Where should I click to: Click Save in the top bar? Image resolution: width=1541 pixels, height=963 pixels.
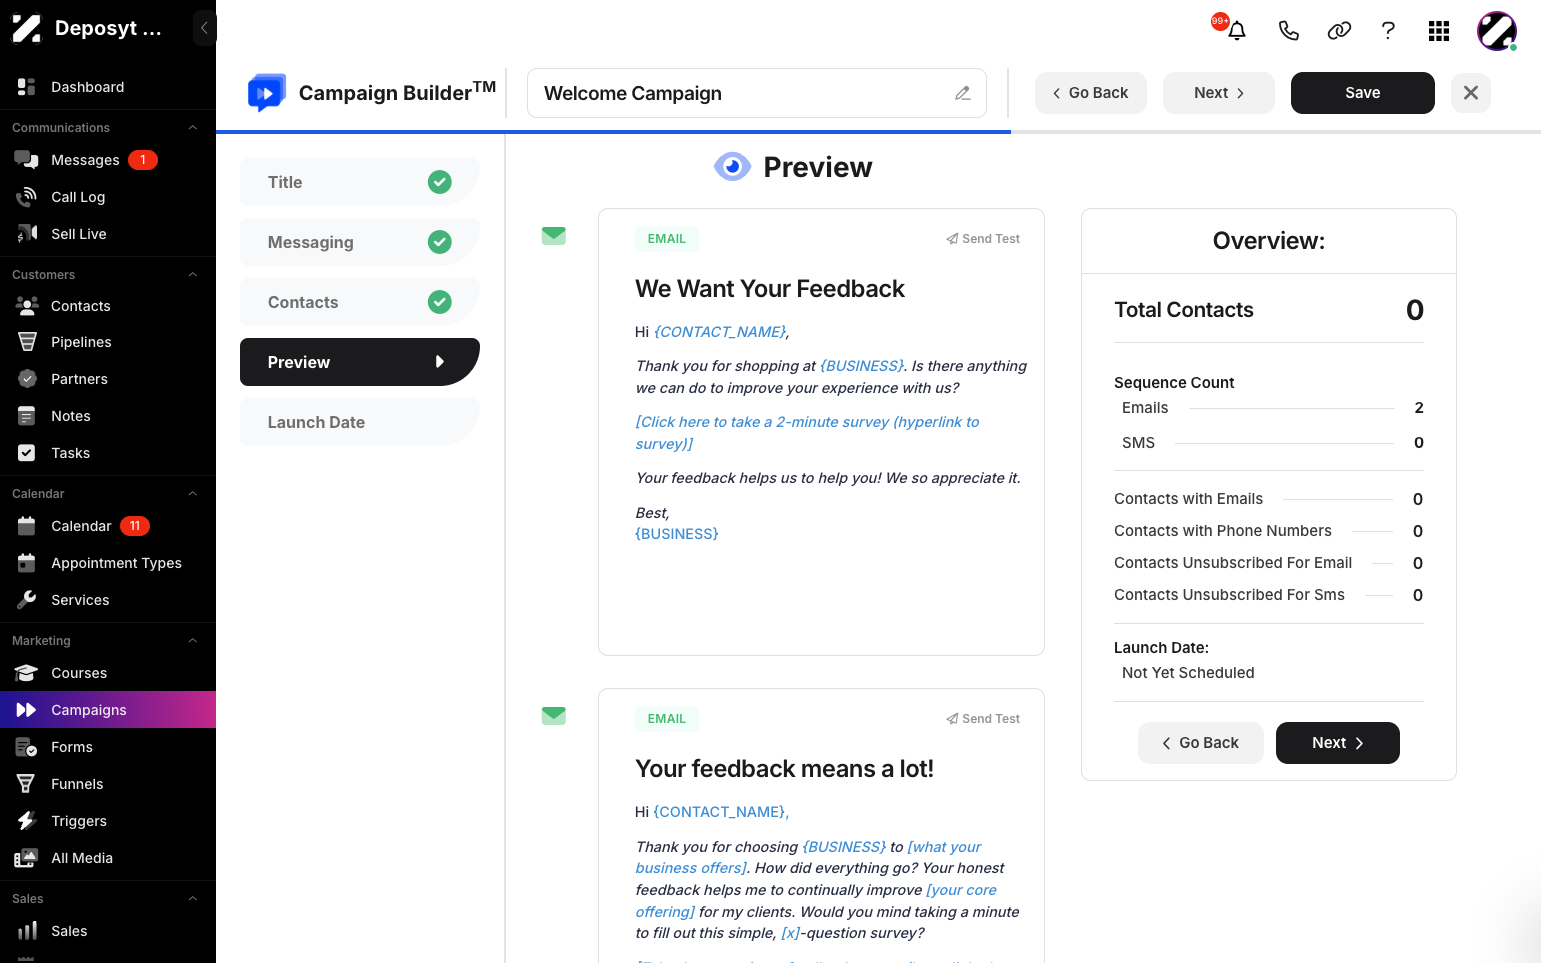click(x=1363, y=93)
